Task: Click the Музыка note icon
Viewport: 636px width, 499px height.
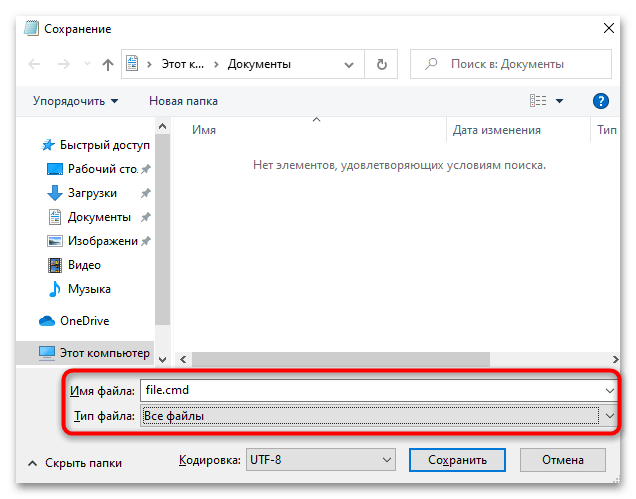Action: coord(54,289)
